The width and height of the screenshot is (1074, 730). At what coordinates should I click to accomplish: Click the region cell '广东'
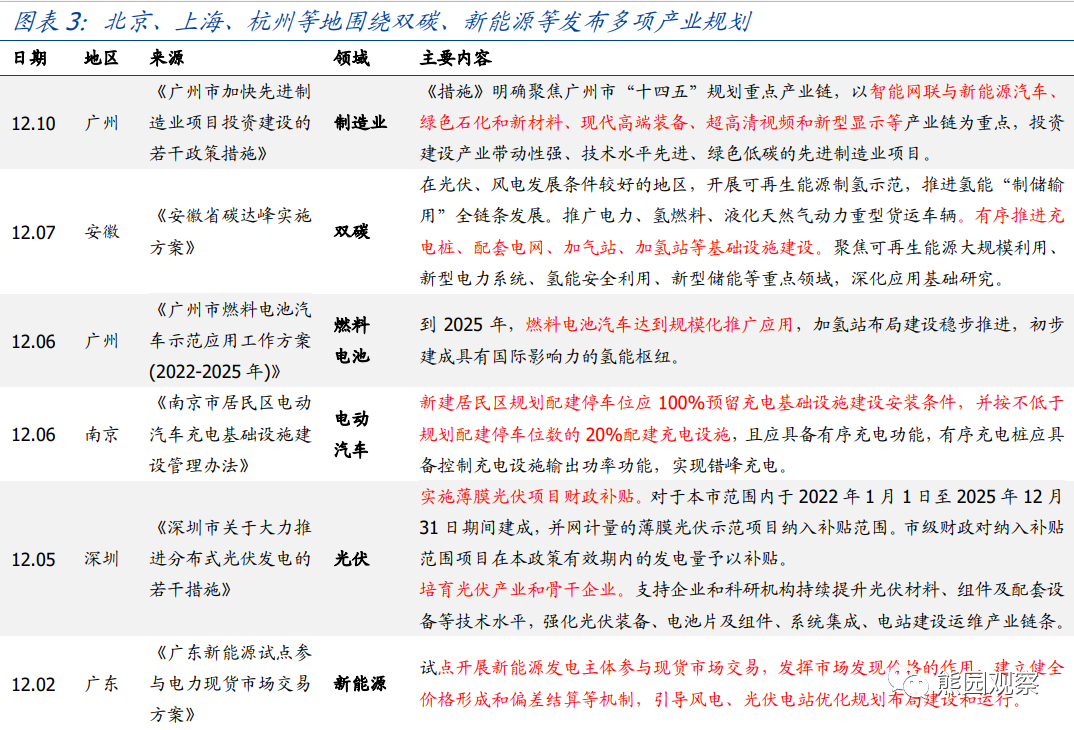pyautogui.click(x=101, y=683)
